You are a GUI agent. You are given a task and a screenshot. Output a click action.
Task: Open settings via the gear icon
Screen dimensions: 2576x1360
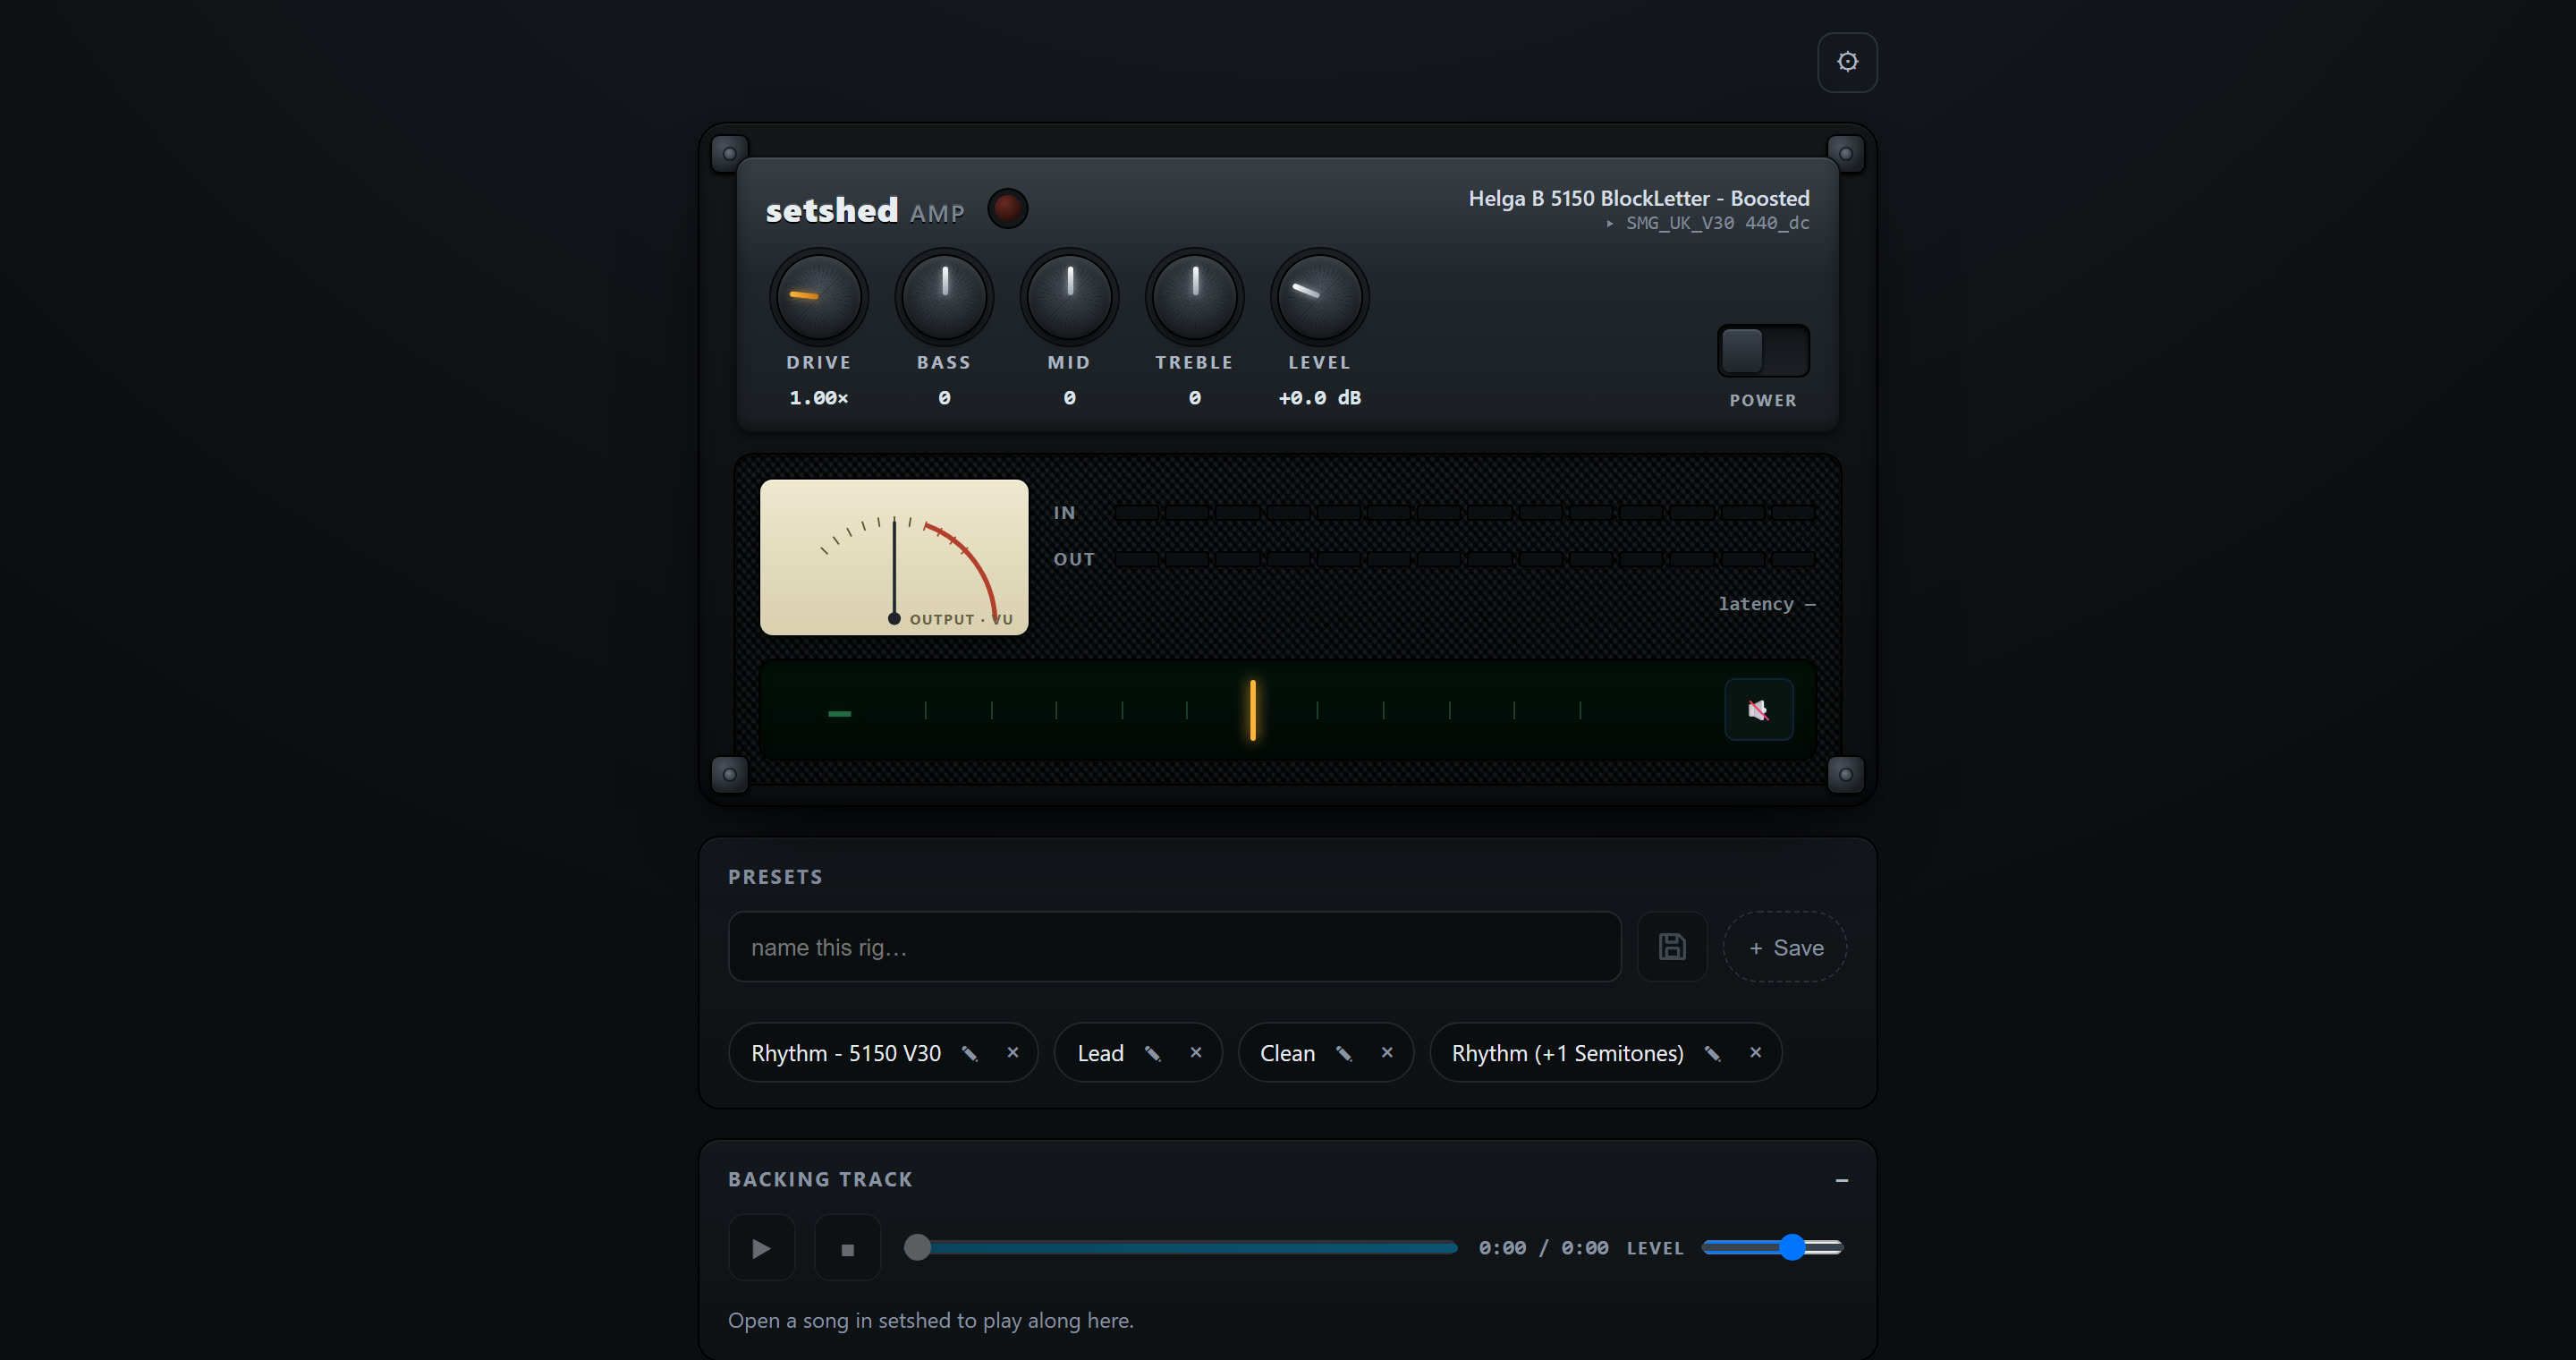1847,62
